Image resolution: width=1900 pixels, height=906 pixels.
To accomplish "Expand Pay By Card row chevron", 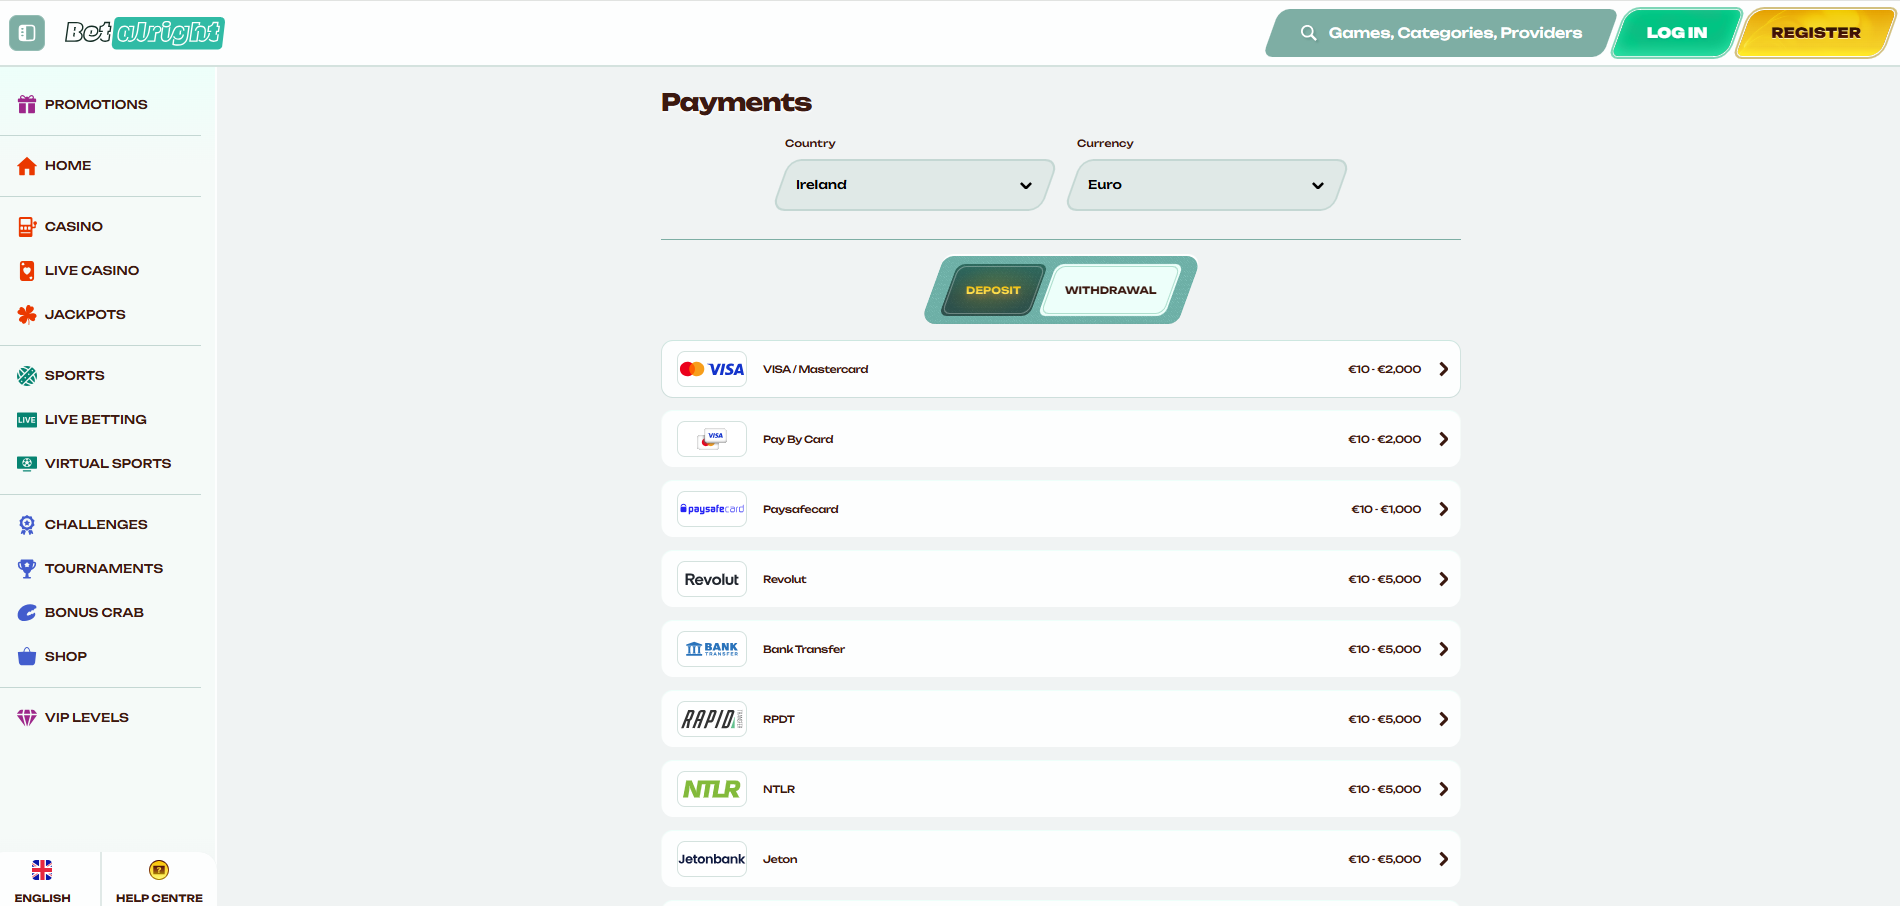I will pyautogui.click(x=1443, y=439).
